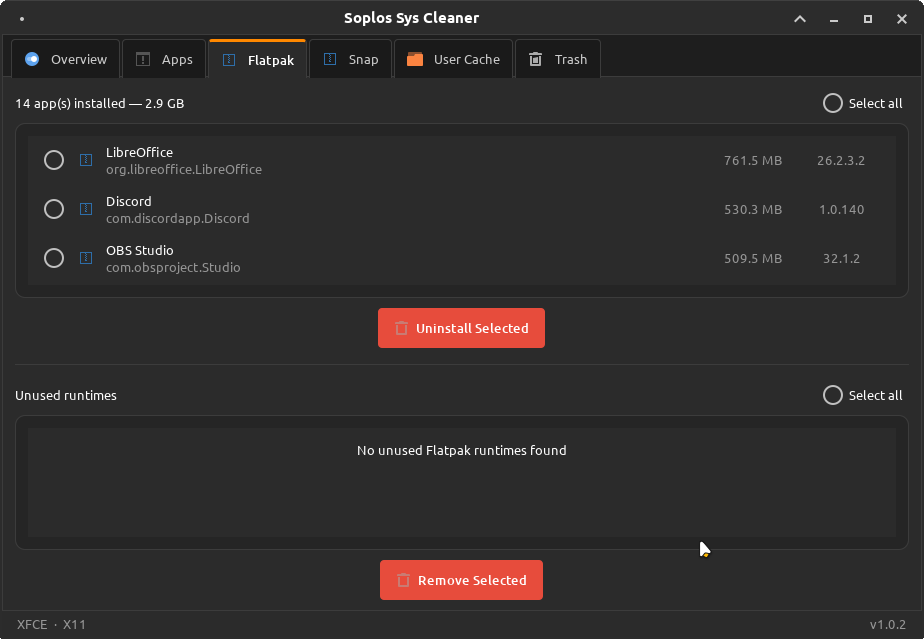Click the Snap tab archive icon
The image size is (924, 639).
(x=330, y=59)
